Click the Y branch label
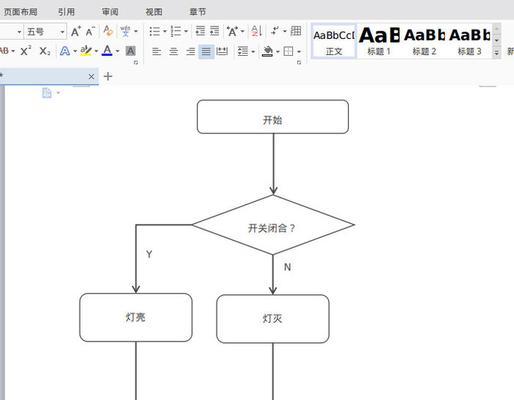514x400 pixels. pyautogui.click(x=149, y=254)
